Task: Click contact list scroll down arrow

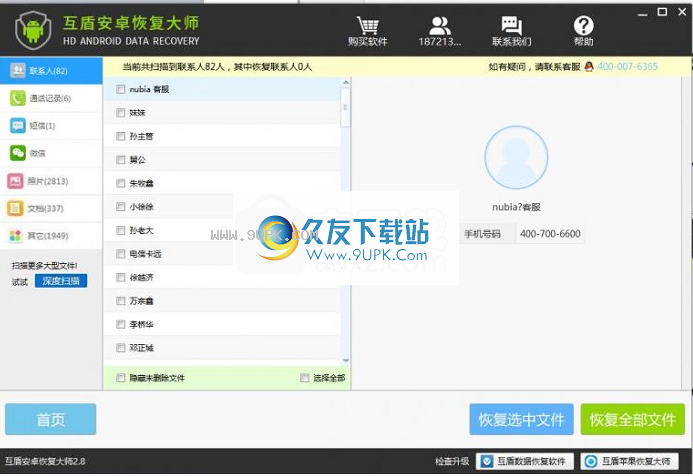Action: click(346, 361)
